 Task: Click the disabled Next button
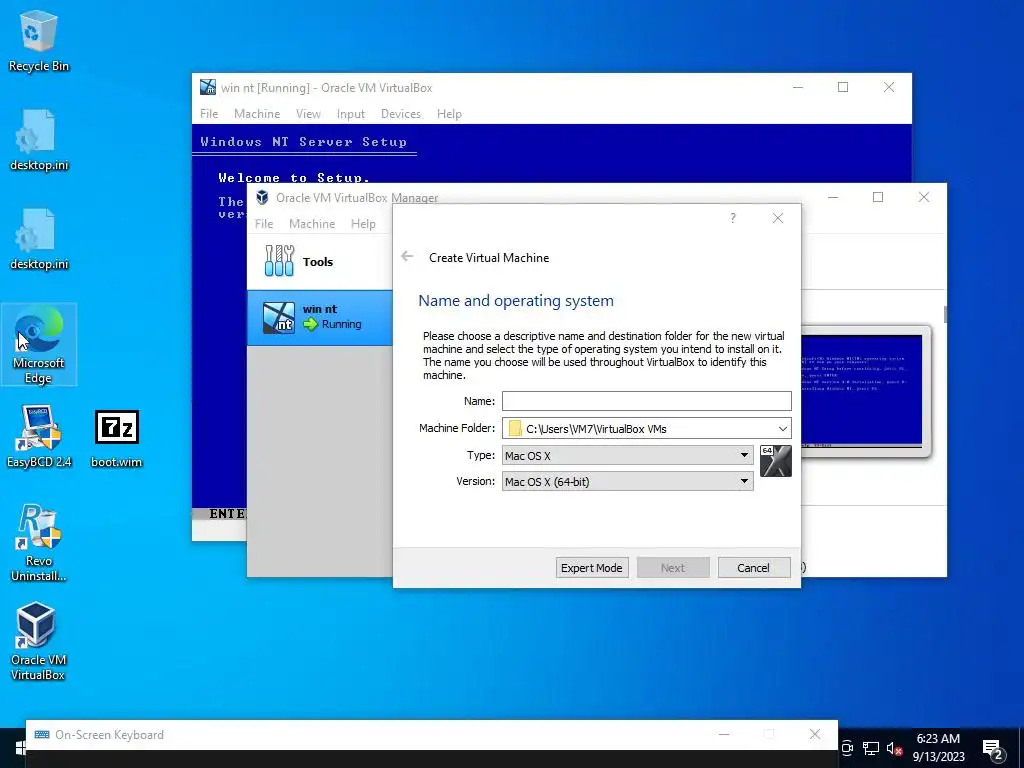pyautogui.click(x=673, y=568)
